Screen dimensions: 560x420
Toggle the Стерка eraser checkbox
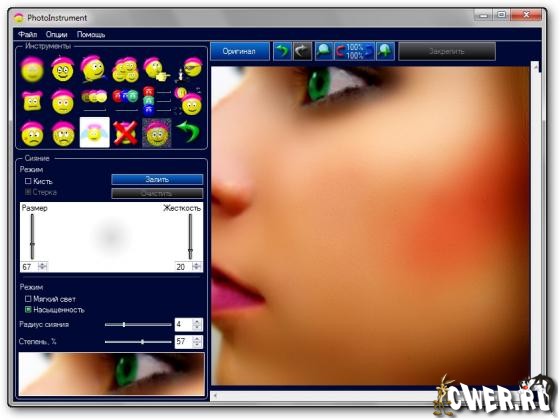(28, 192)
